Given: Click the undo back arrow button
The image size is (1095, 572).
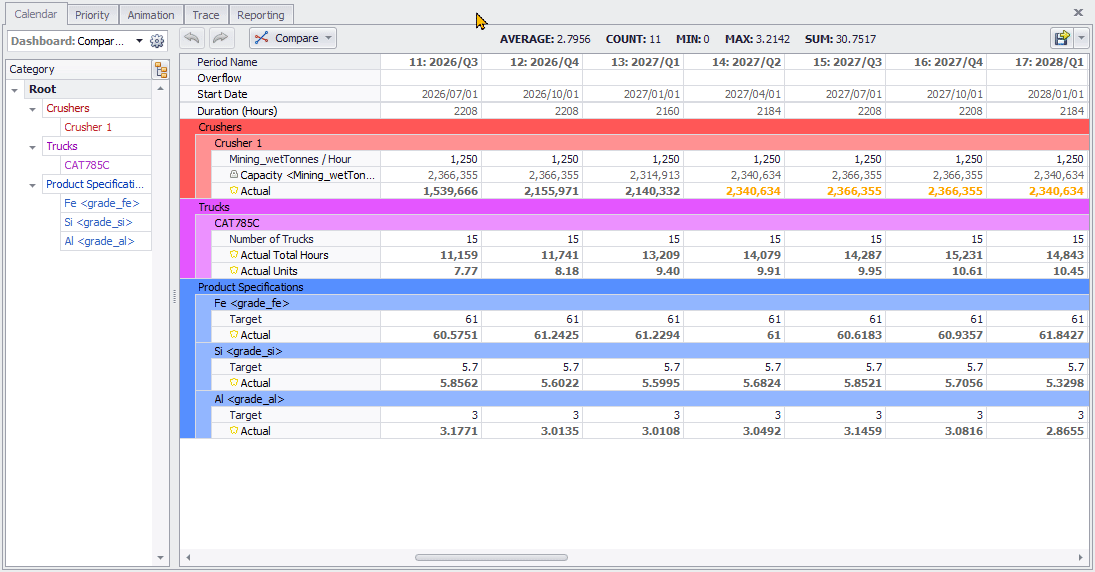Looking at the screenshot, I should coord(191,38).
